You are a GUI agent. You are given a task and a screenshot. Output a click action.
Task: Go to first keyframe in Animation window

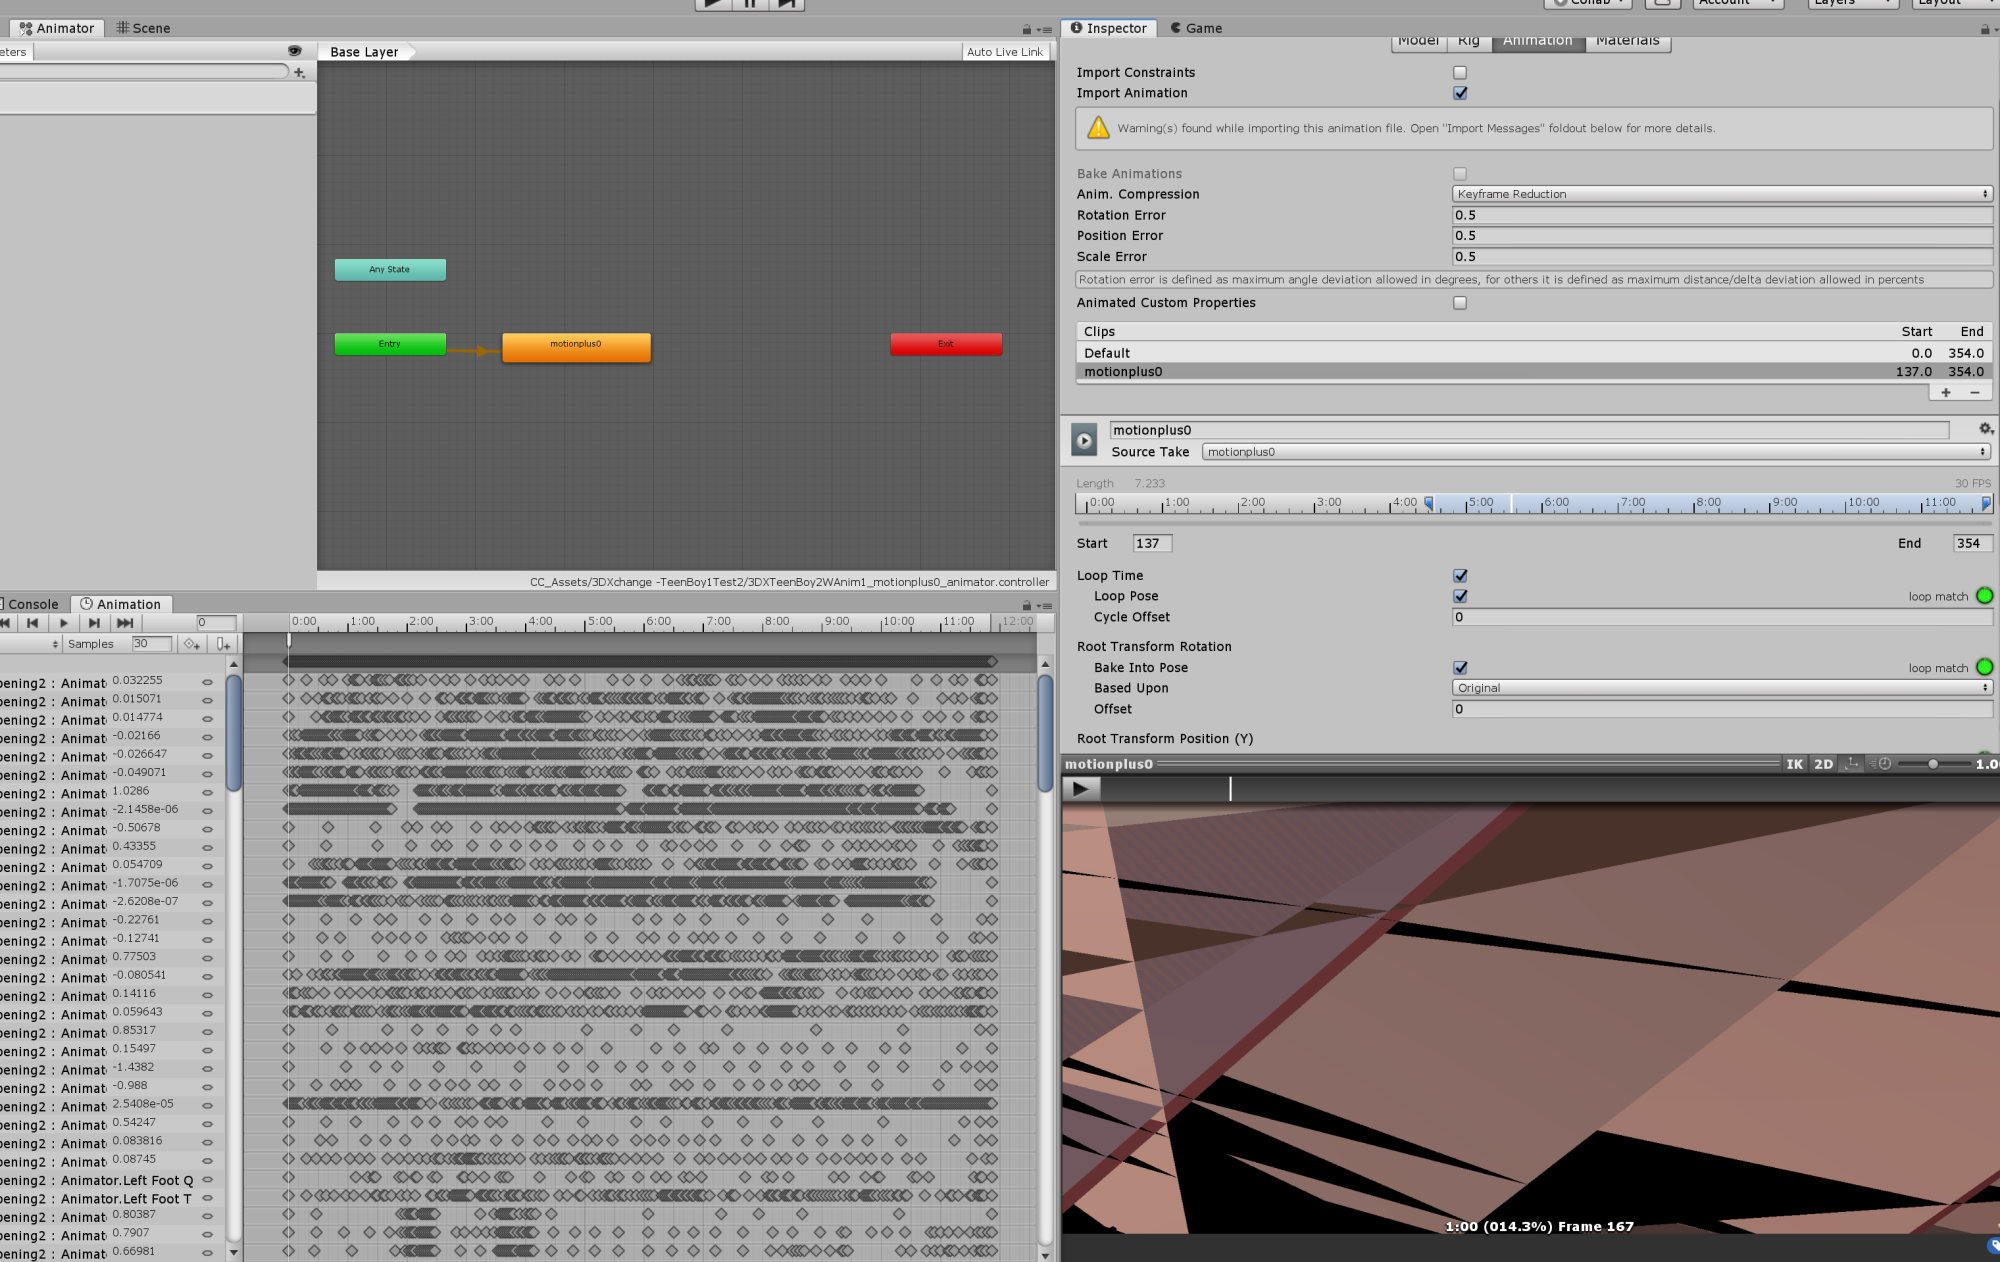[x=6, y=622]
